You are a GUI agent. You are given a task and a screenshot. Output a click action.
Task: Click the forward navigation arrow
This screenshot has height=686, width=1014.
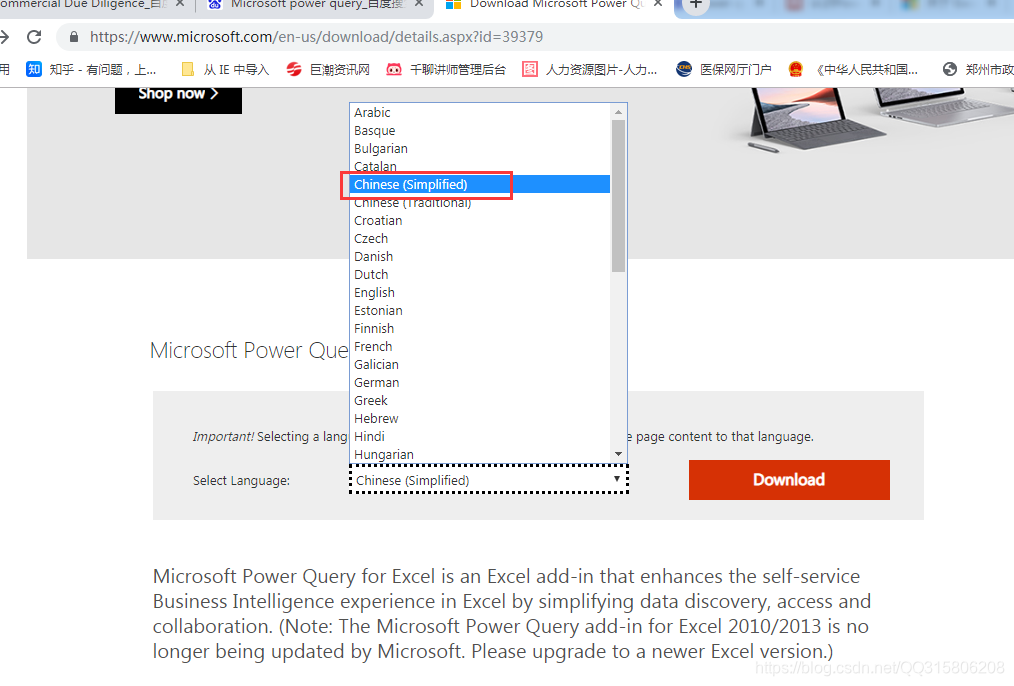point(5,37)
